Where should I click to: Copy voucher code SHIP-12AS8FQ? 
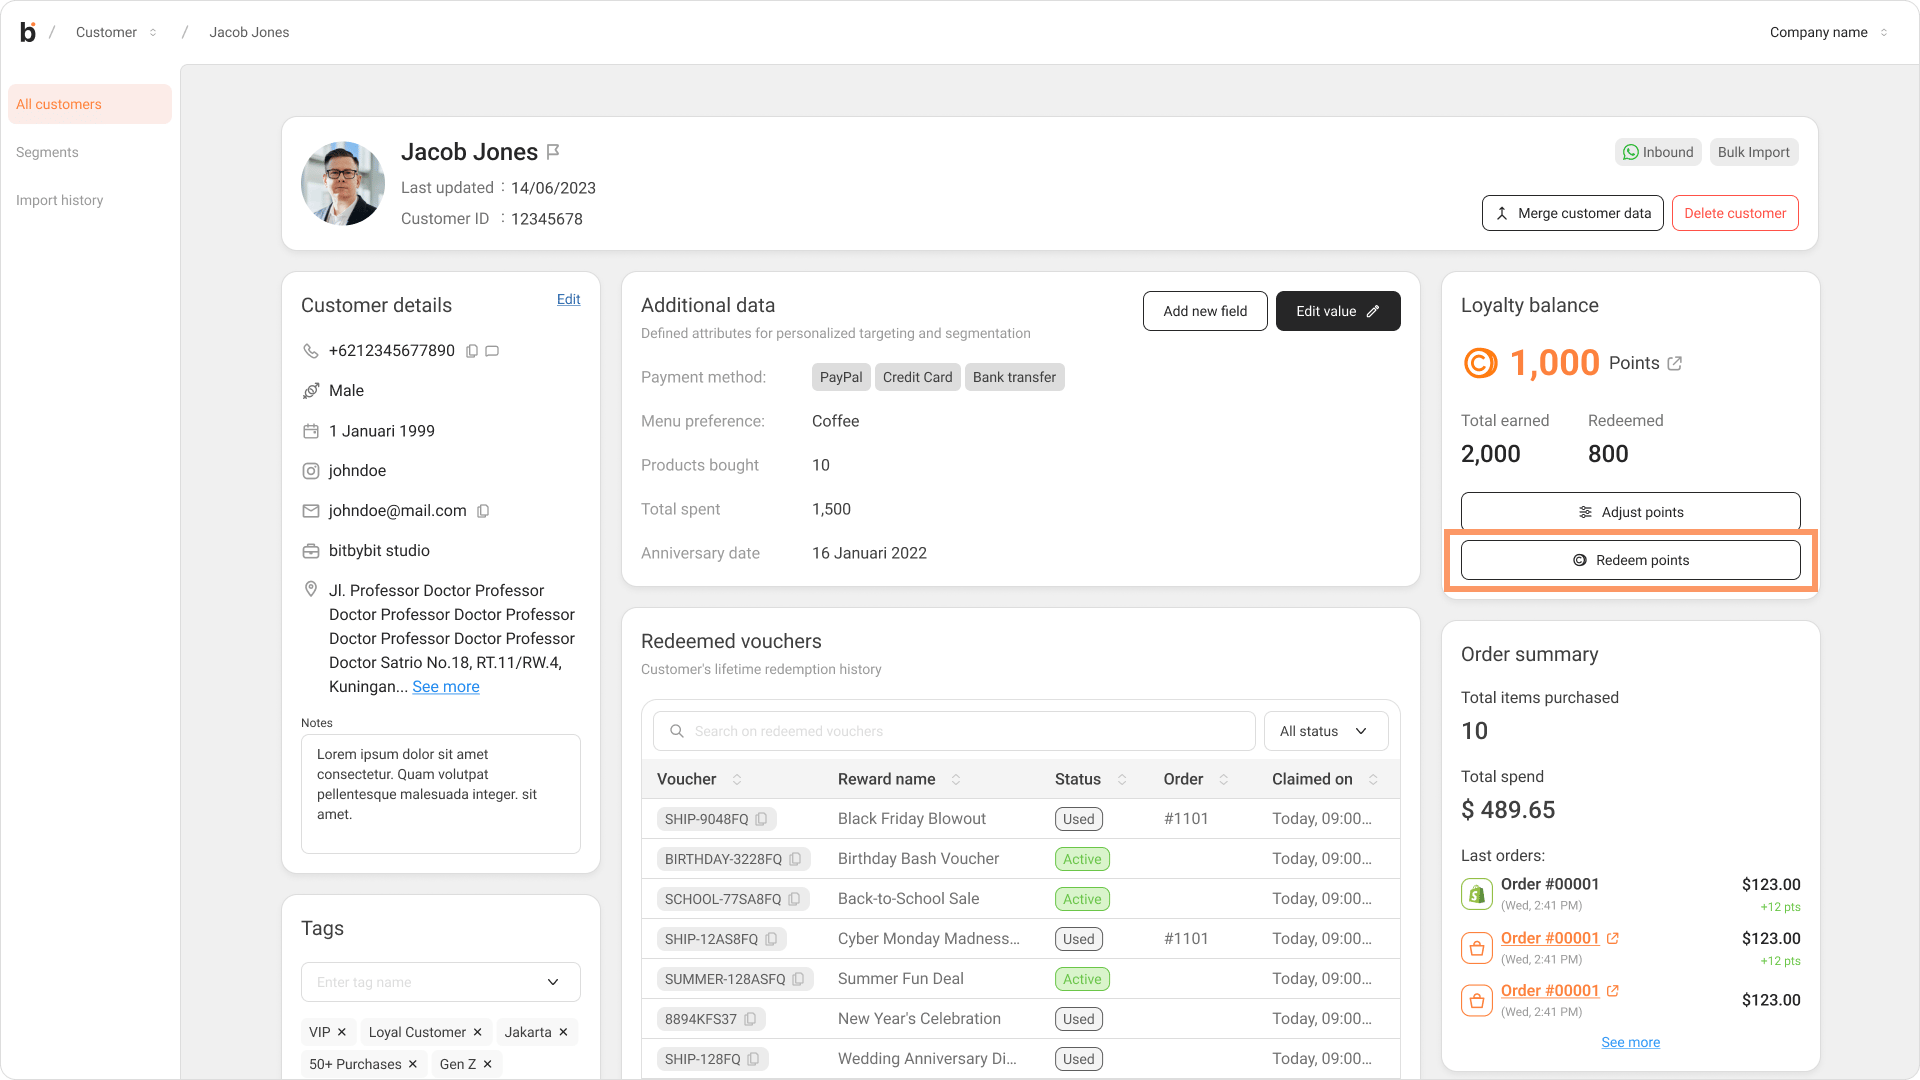click(x=771, y=939)
